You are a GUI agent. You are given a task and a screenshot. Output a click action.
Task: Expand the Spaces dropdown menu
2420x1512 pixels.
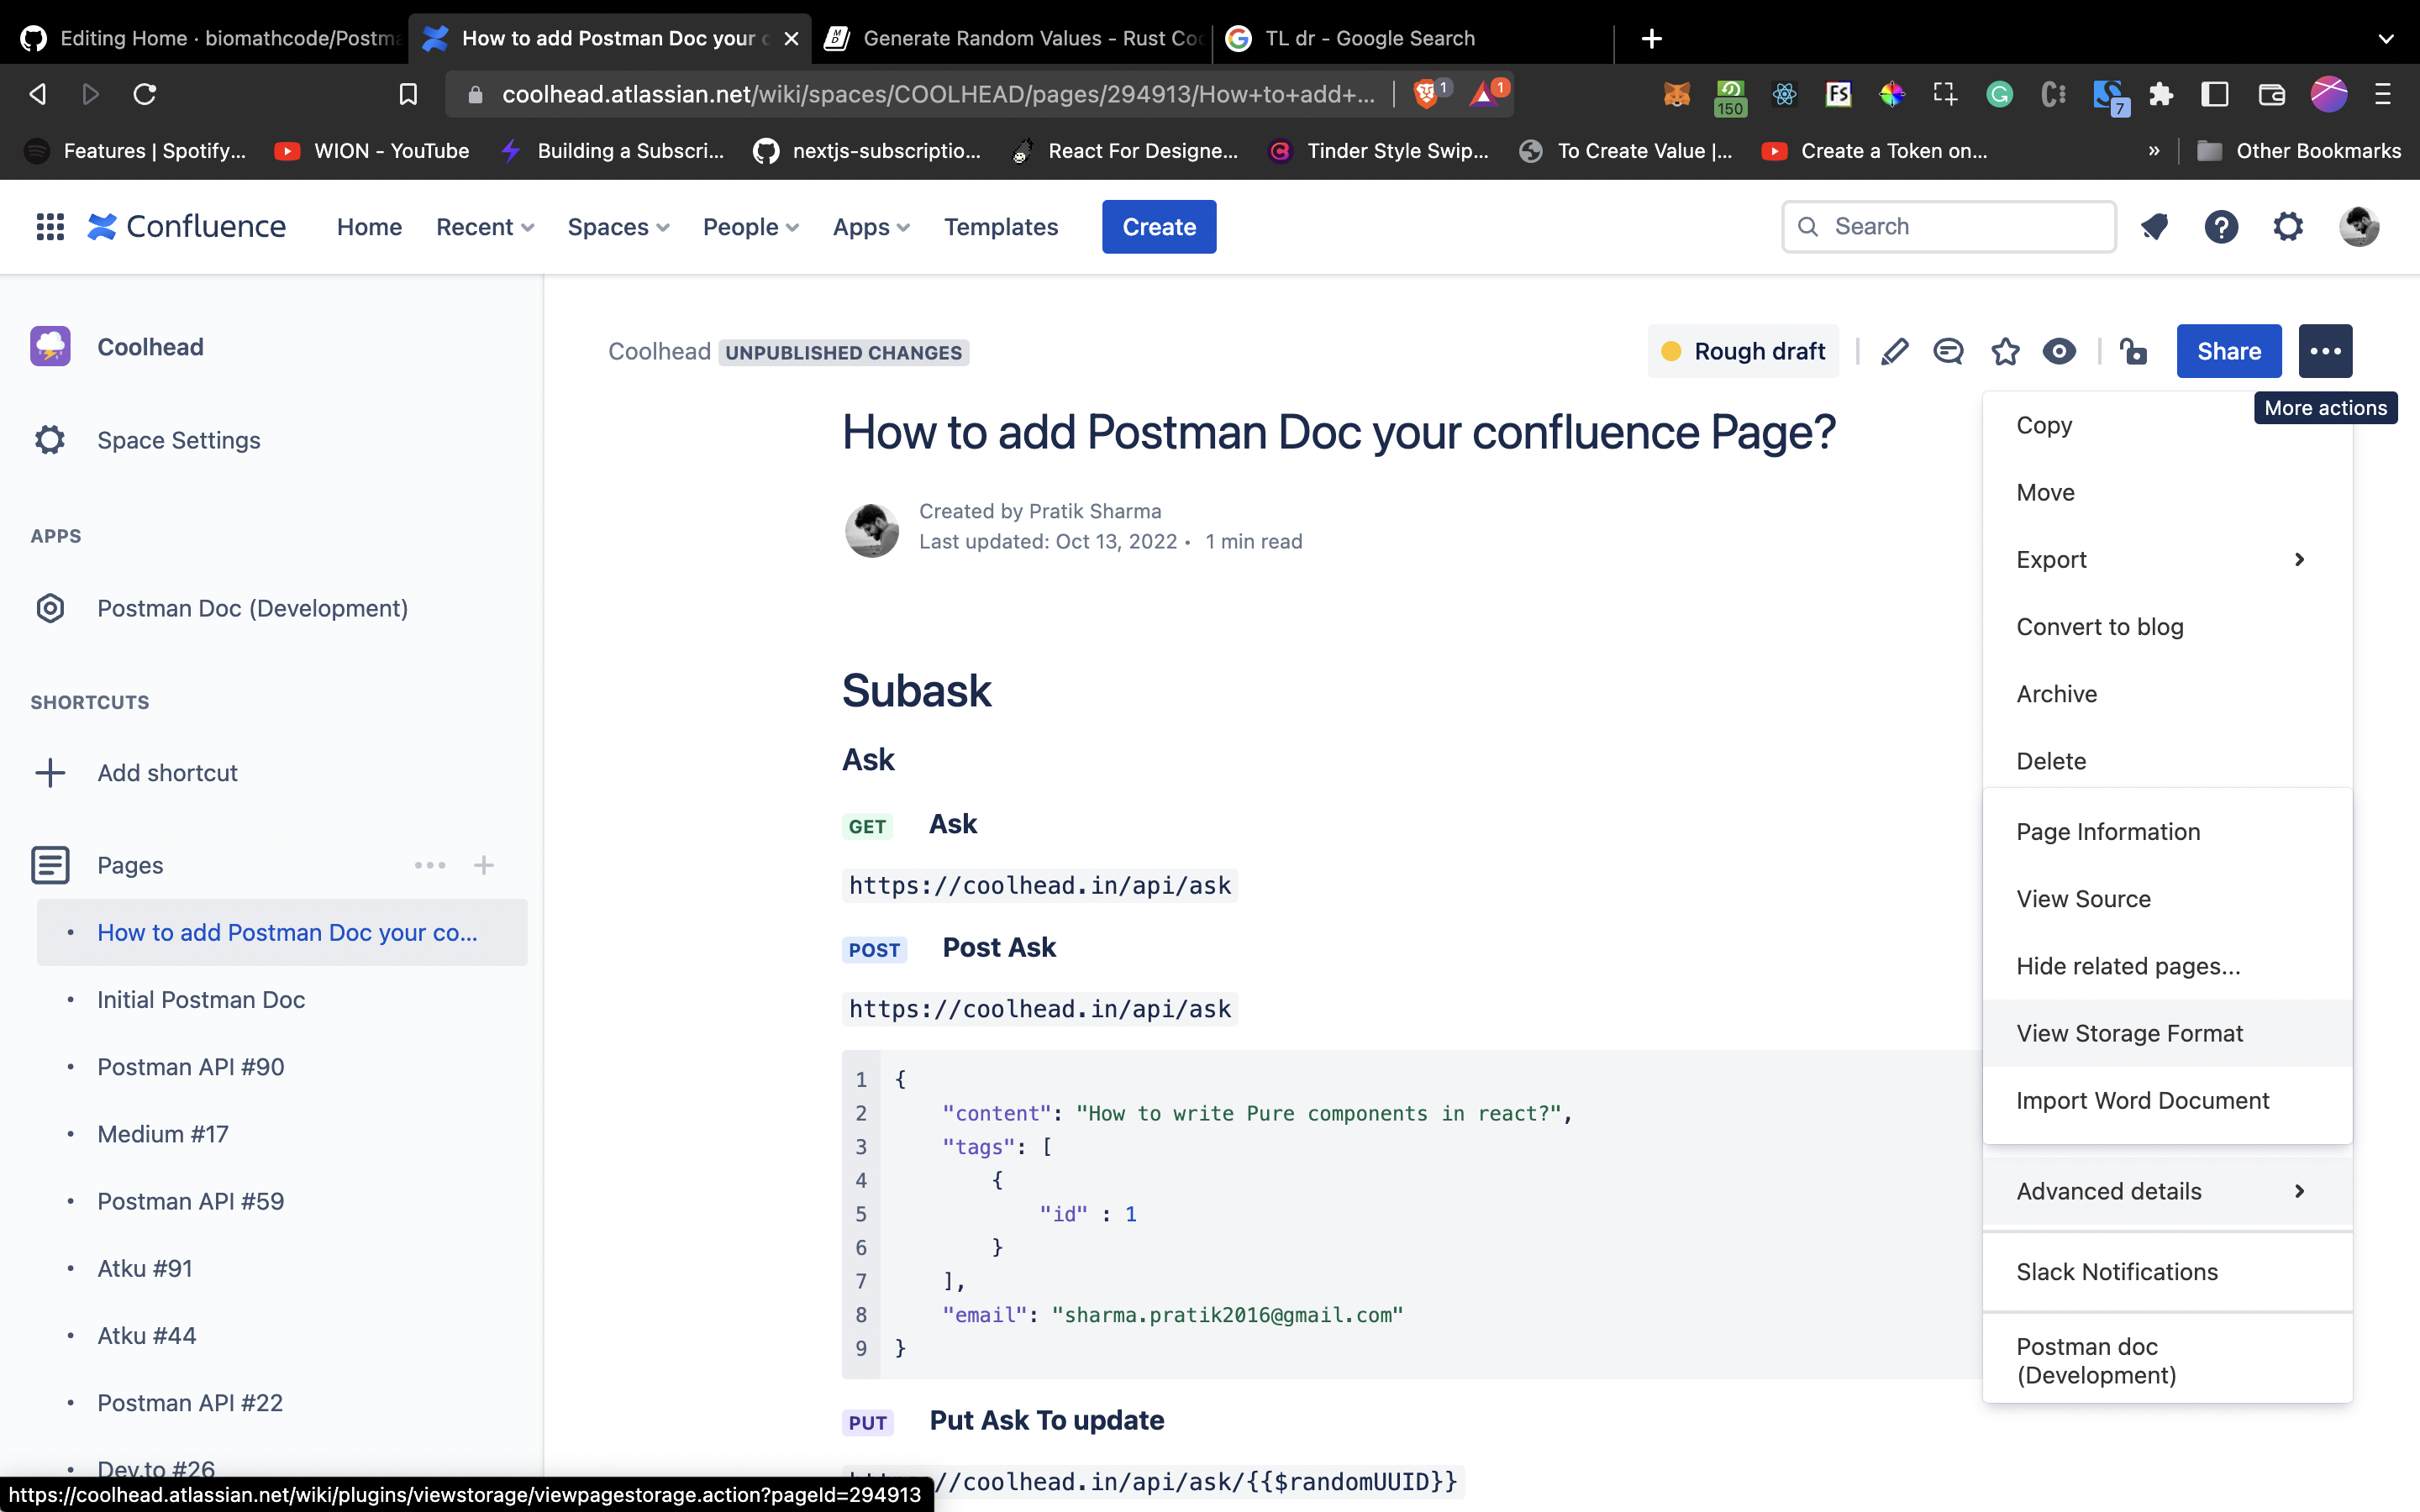(x=618, y=227)
